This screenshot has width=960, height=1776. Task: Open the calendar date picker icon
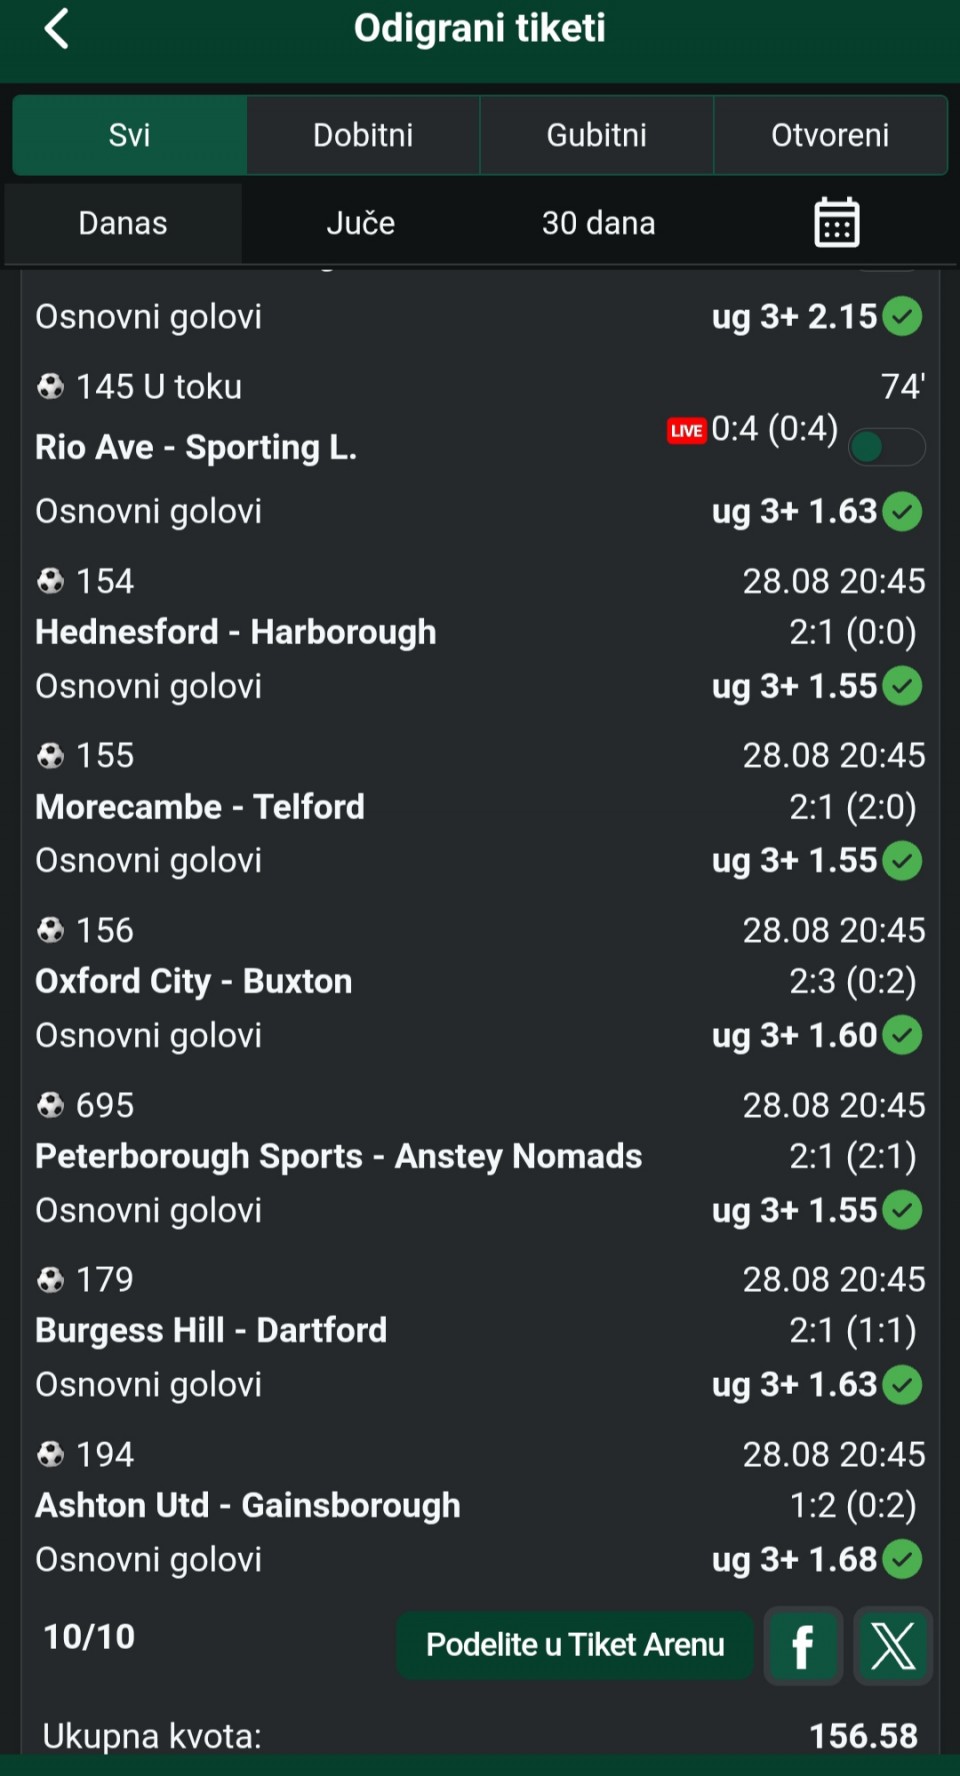pos(837,222)
